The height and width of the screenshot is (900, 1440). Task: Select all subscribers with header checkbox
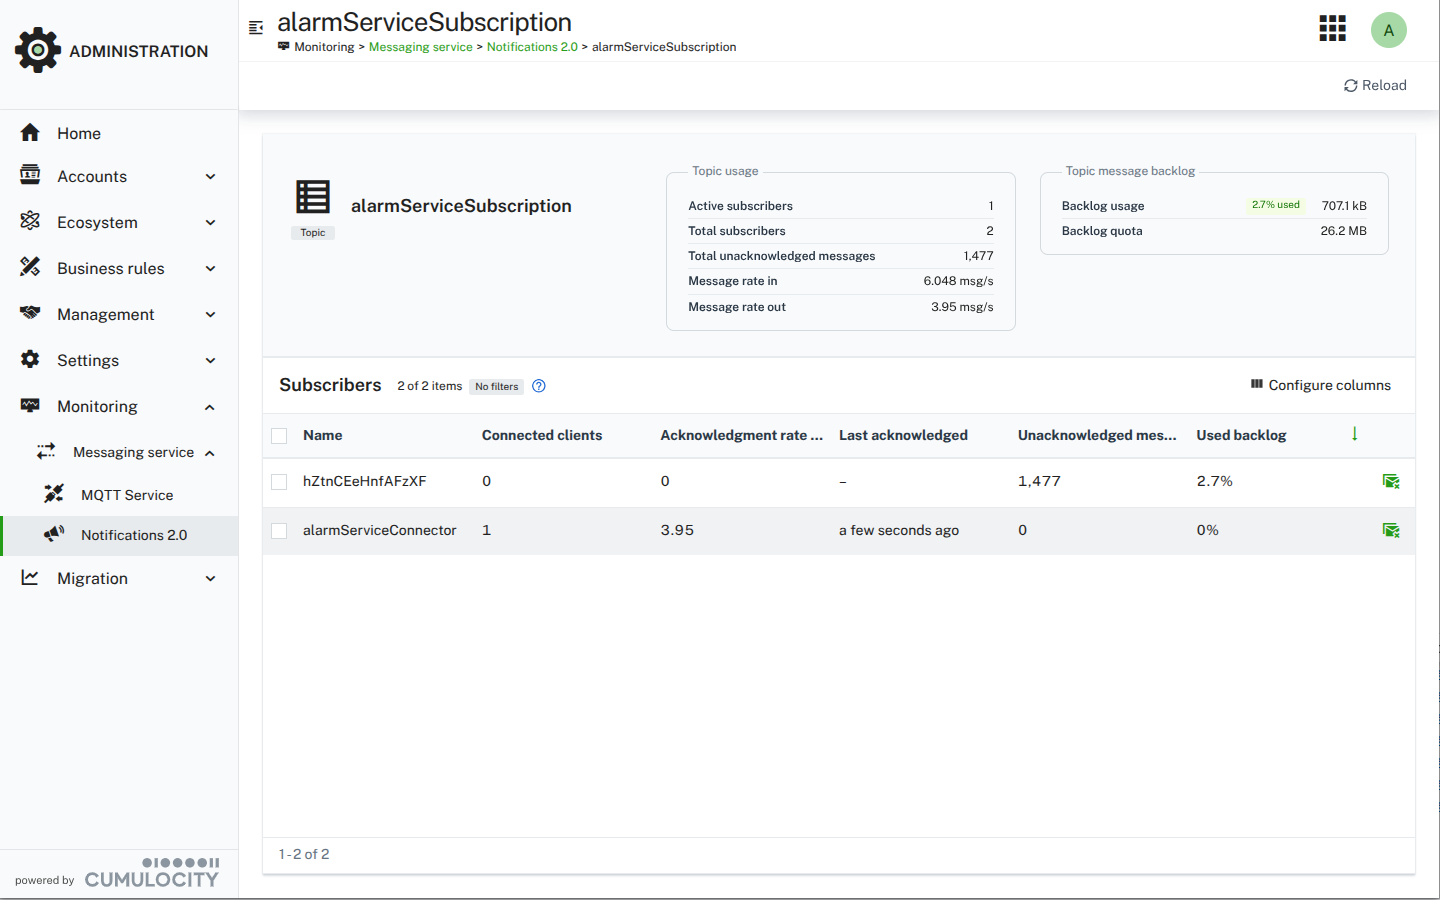click(278, 435)
